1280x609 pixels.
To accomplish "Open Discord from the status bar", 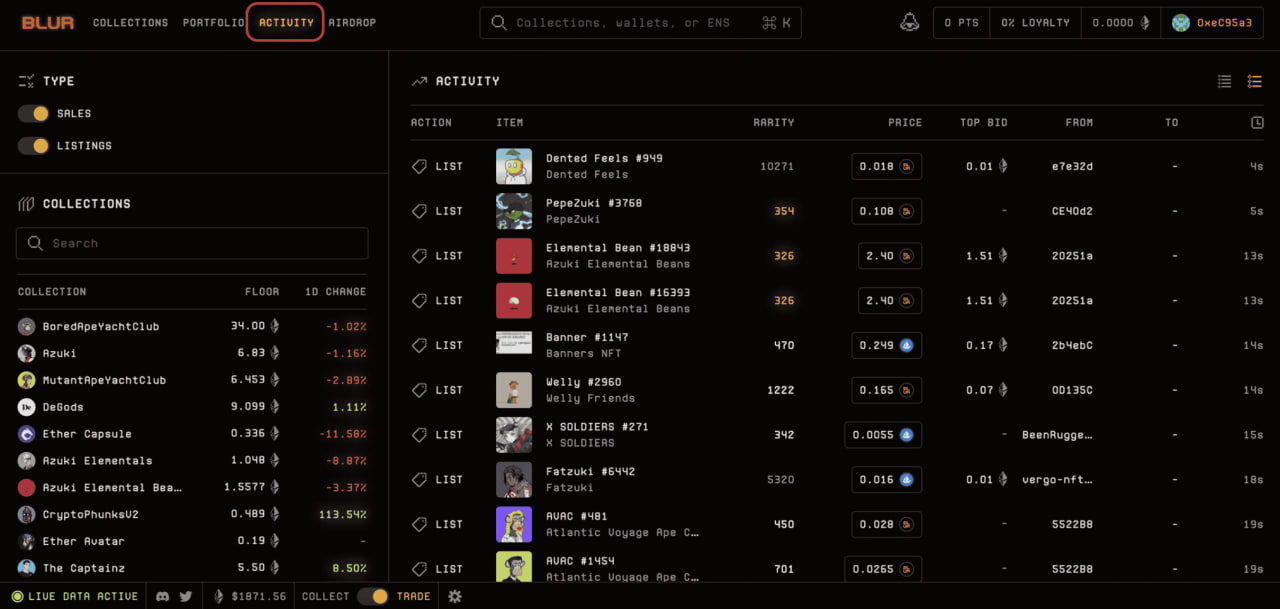I will [x=162, y=595].
